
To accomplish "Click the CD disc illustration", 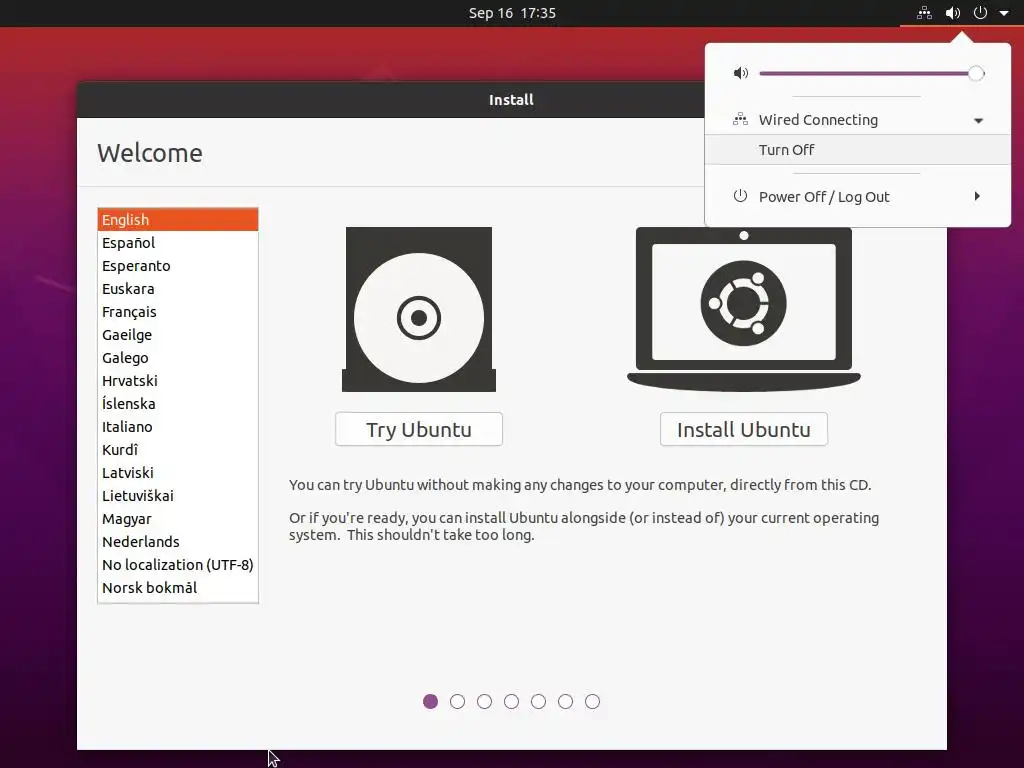I will pyautogui.click(x=419, y=310).
